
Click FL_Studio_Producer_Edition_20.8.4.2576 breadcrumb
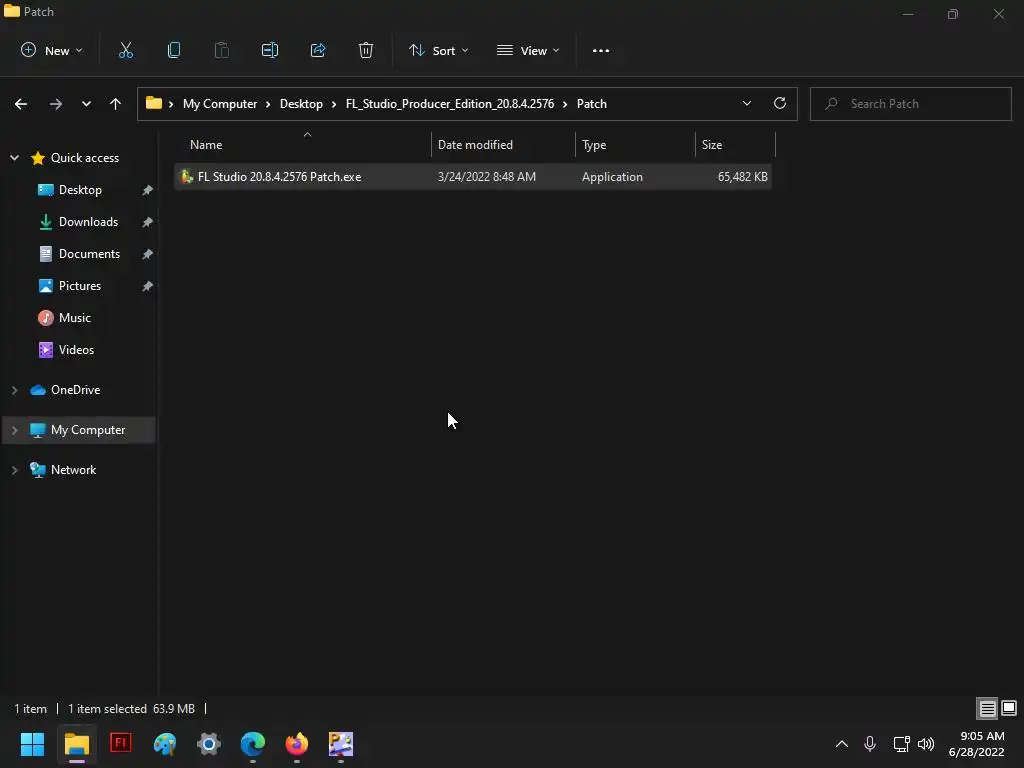pos(449,104)
